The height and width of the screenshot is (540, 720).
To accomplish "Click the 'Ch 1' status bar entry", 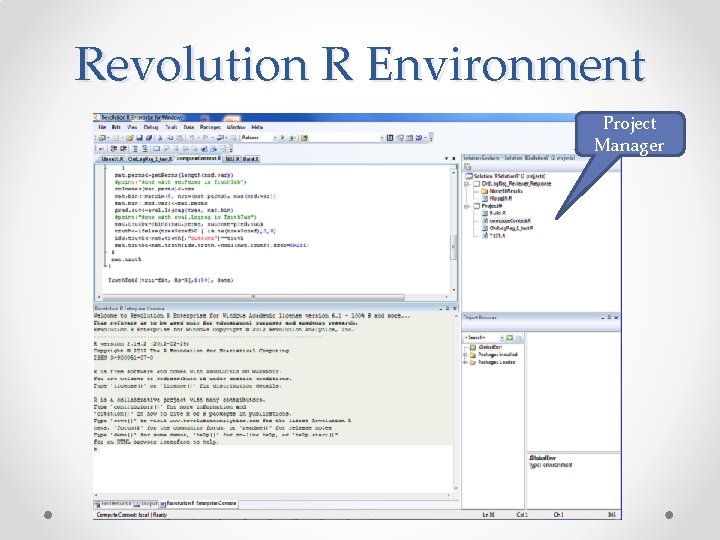I will pos(558,515).
